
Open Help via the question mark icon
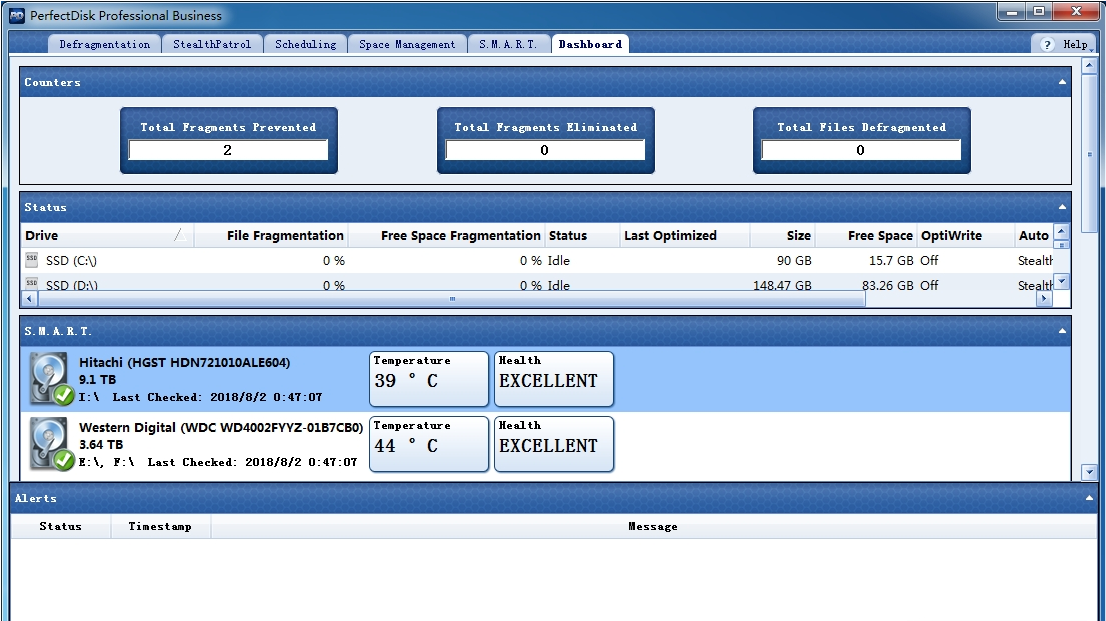tap(1049, 44)
